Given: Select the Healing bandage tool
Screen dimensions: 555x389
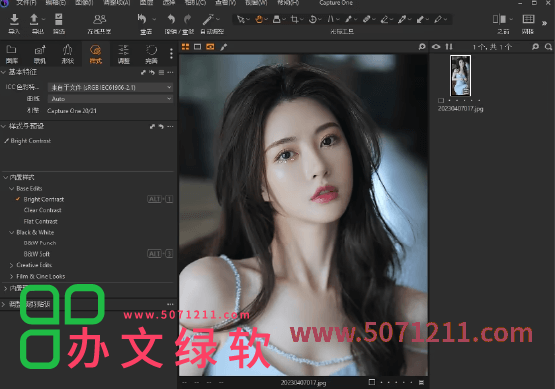Looking at the screenshot, I should click(x=367, y=19).
